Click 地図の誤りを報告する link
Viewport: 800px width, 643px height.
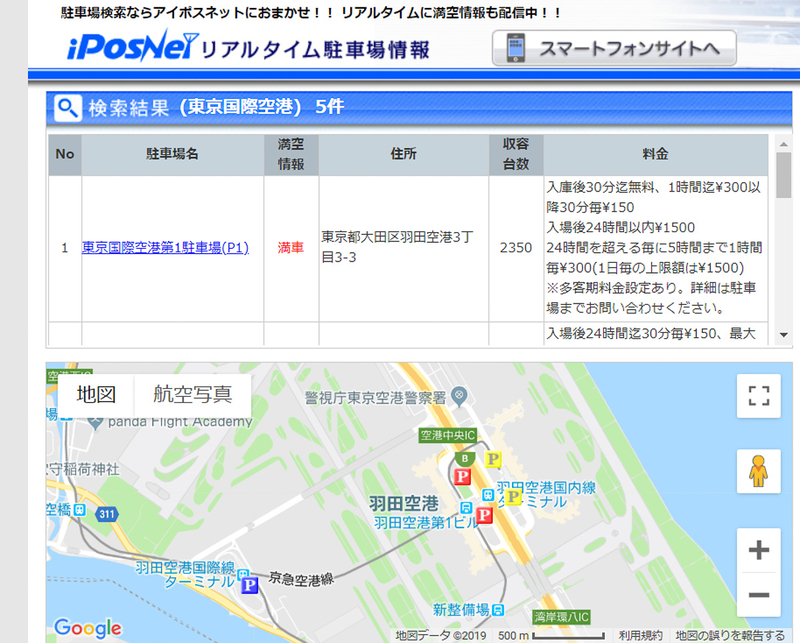pyautogui.click(x=730, y=635)
